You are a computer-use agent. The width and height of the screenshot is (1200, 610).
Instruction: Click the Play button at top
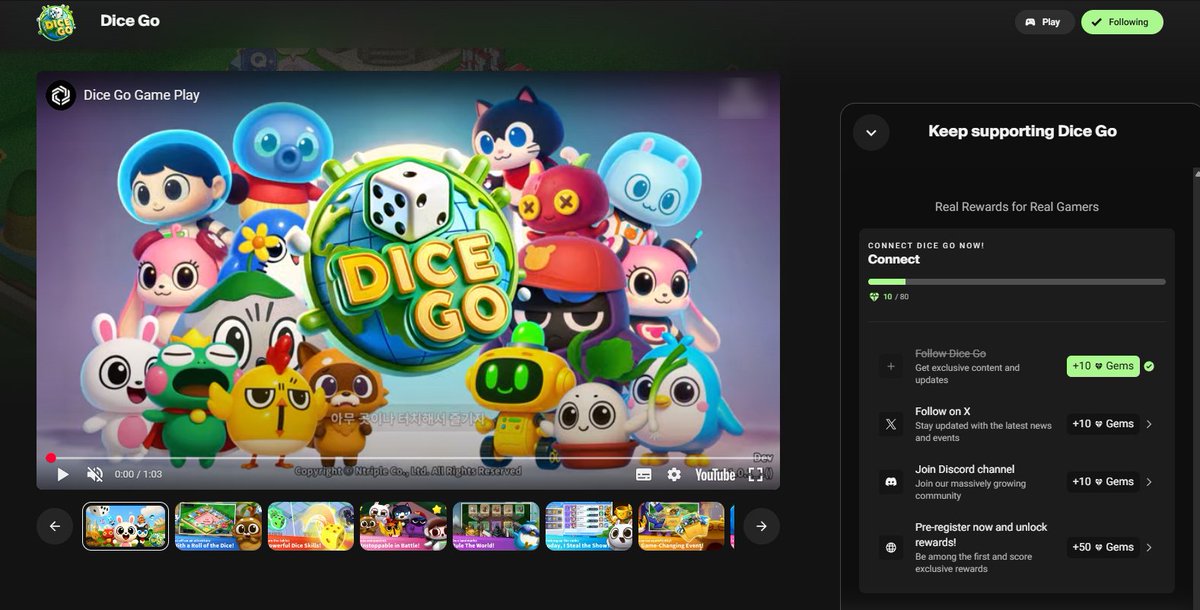coord(1044,22)
